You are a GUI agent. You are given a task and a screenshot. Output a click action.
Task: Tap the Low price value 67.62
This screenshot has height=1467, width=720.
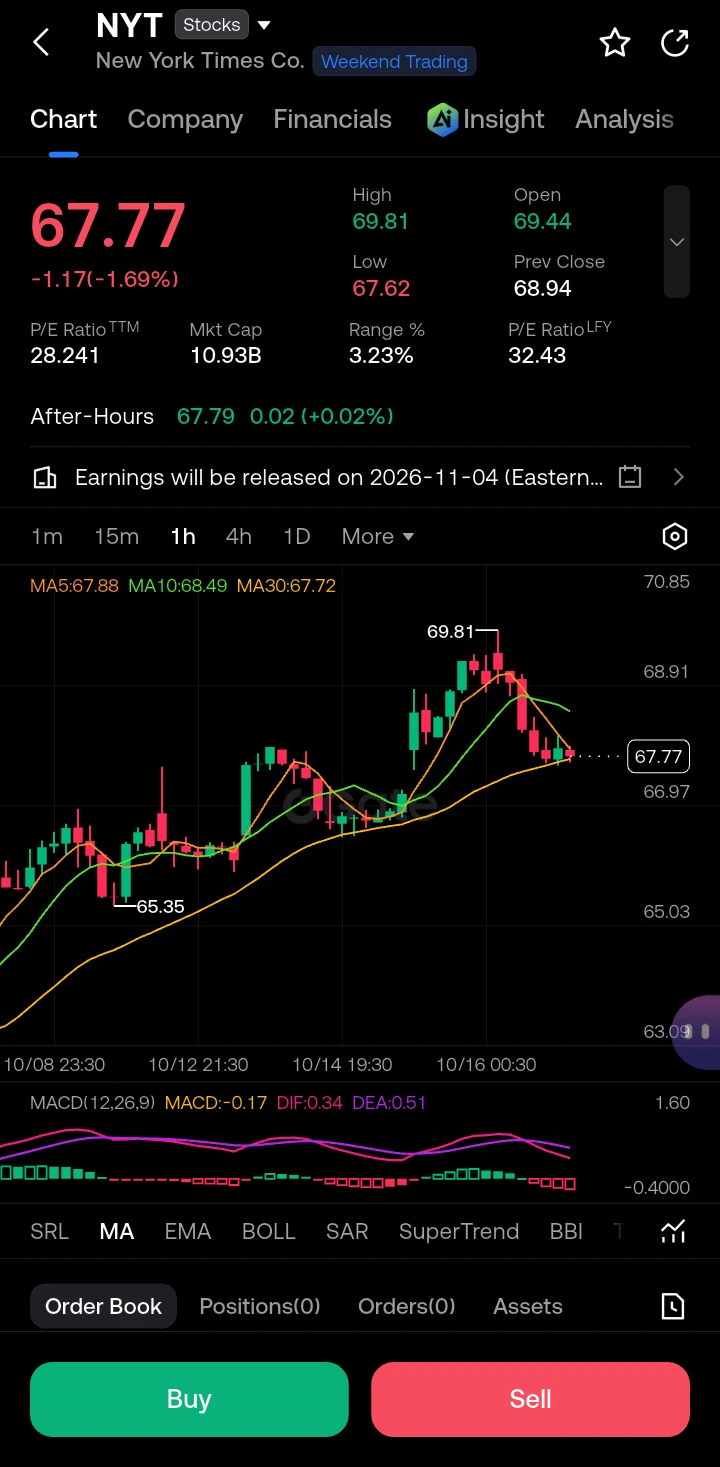click(x=381, y=288)
